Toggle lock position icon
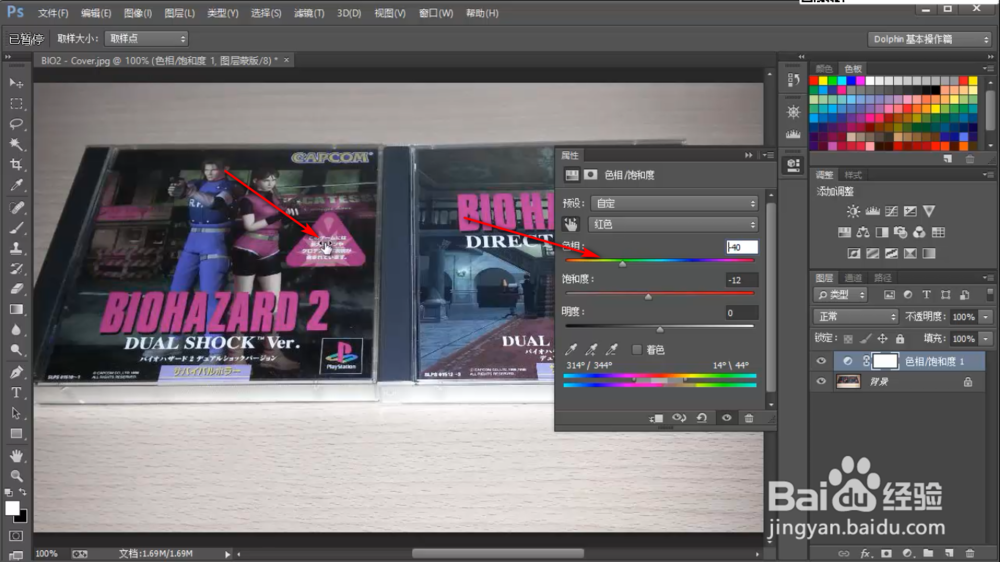 tap(883, 339)
